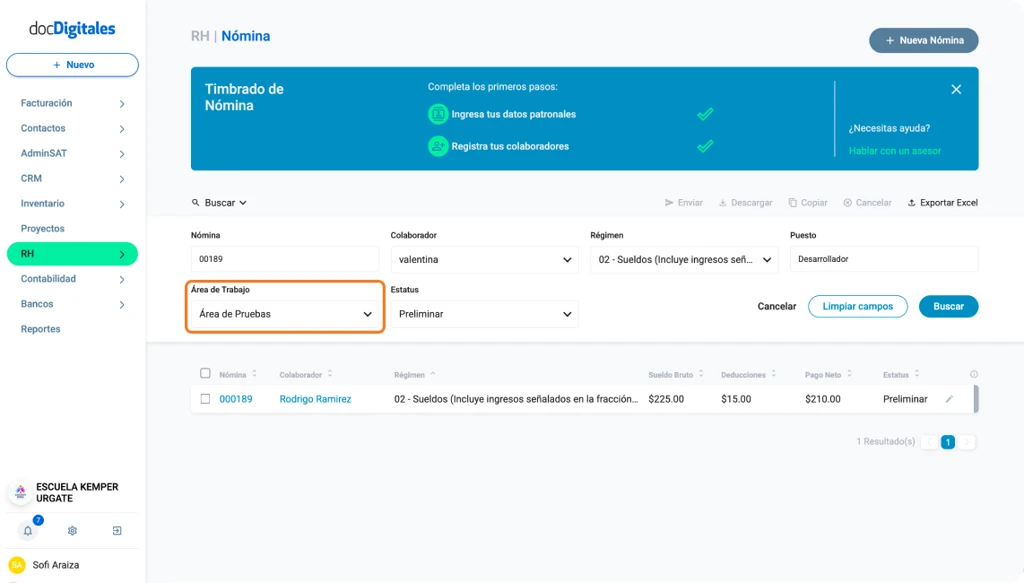The height and width of the screenshot is (583, 1024).
Task: Click the datos patronales step icon
Action: coord(438,114)
